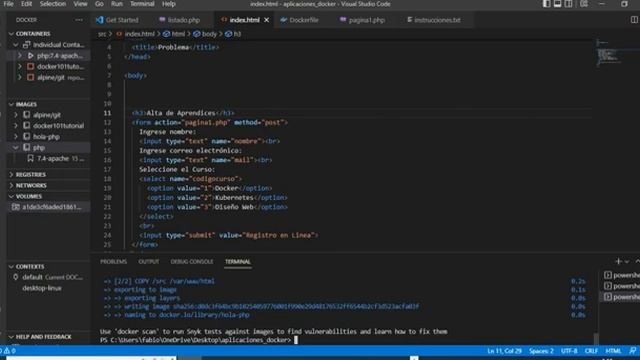Select the stopped alpine/git container icon

tap(31, 77)
